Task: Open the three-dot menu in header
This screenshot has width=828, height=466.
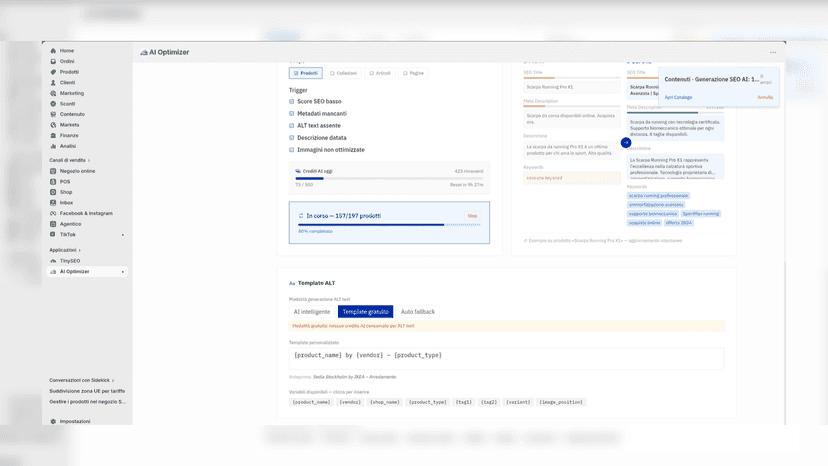Action: pyautogui.click(x=773, y=52)
